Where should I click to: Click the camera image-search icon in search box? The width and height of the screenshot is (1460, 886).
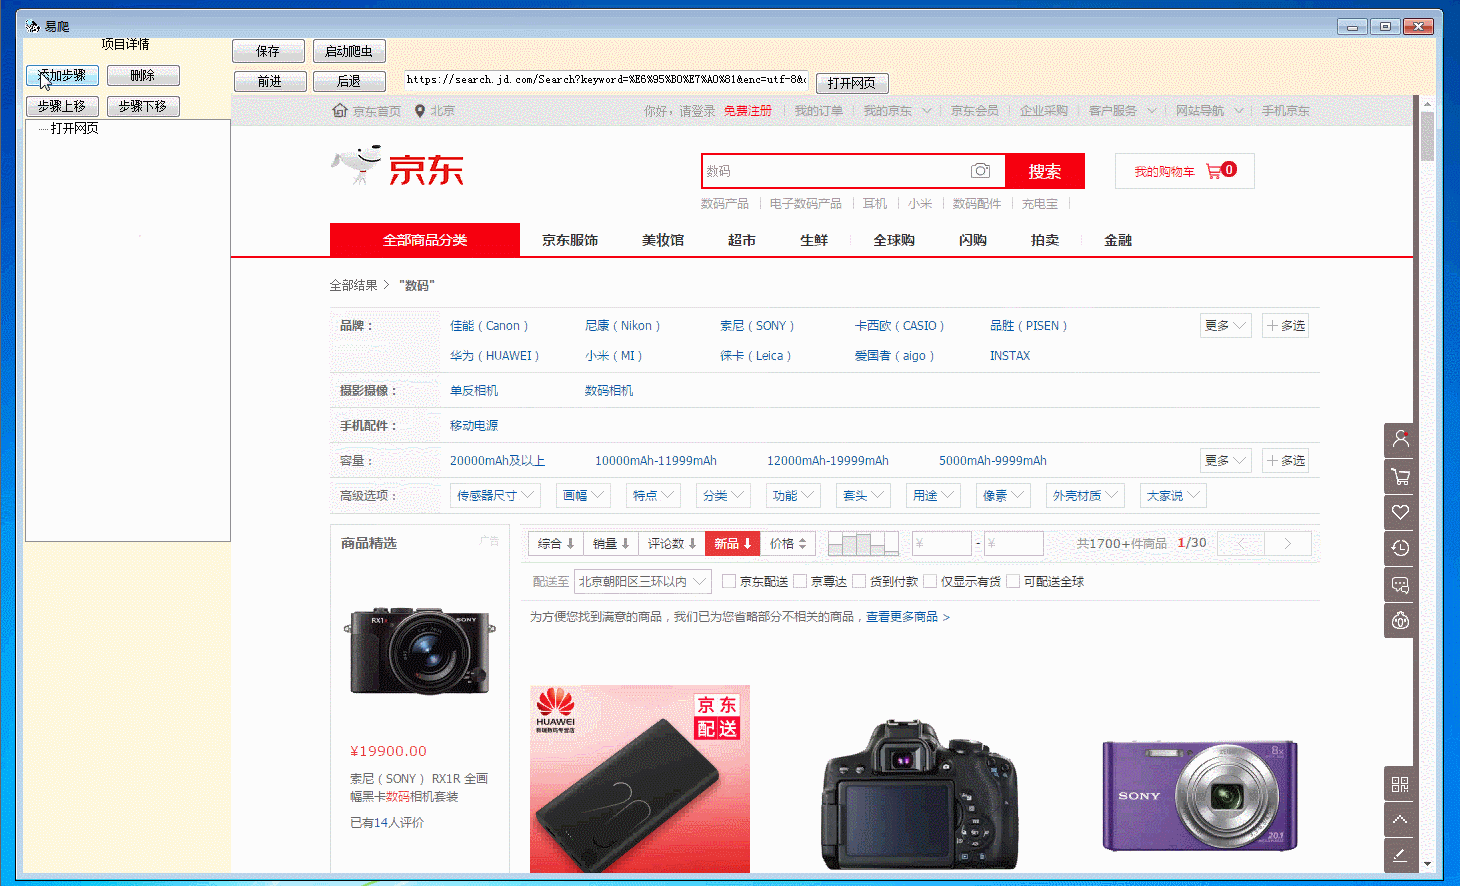click(981, 171)
